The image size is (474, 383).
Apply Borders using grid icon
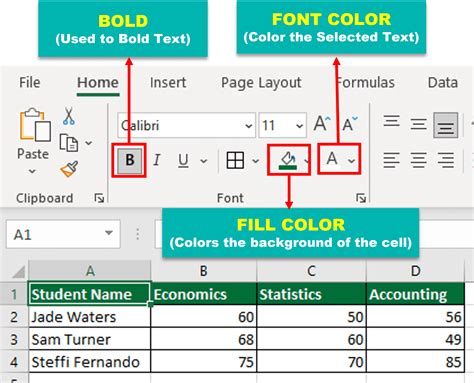coord(235,160)
